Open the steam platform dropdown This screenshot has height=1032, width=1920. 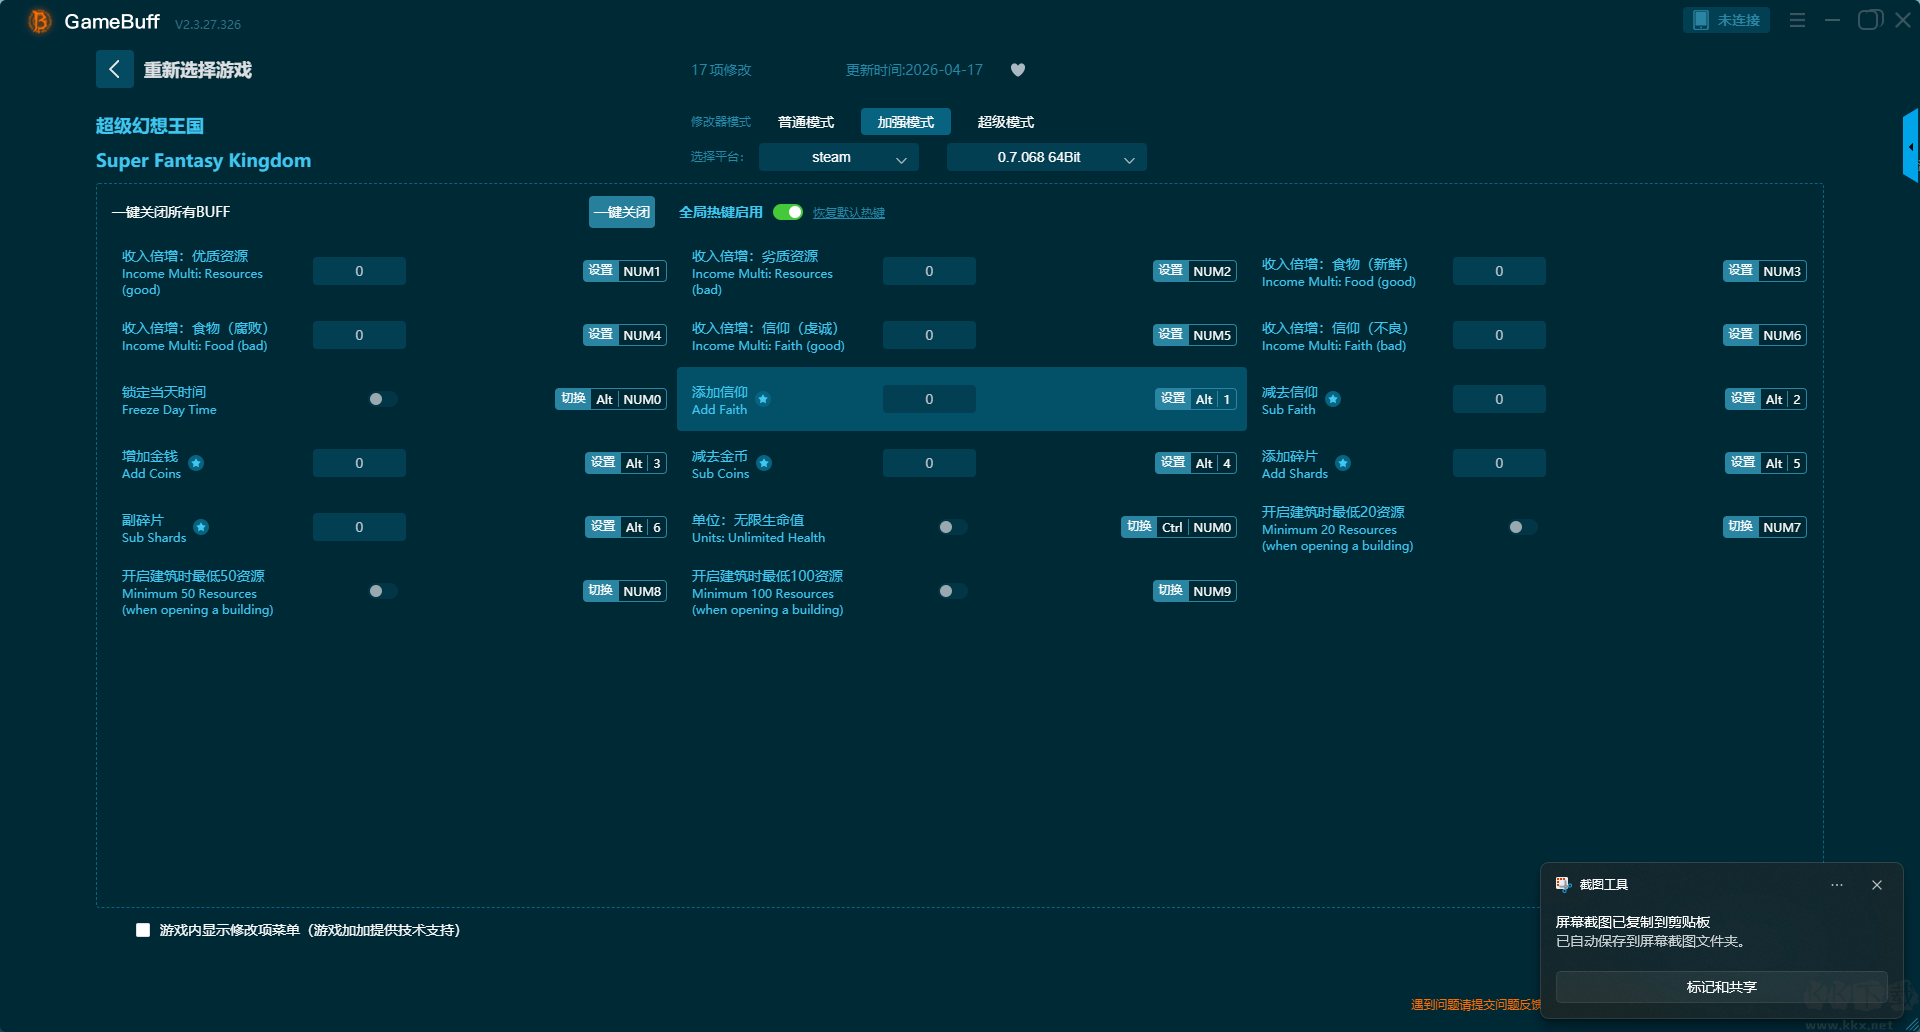pyautogui.click(x=838, y=157)
